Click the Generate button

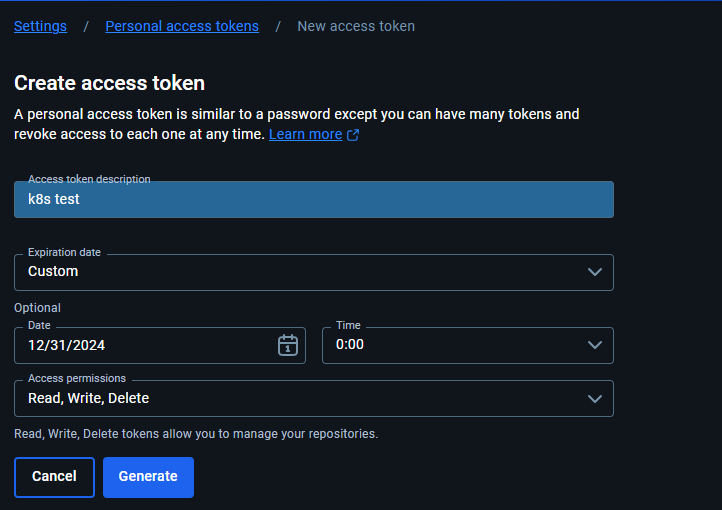click(x=148, y=477)
